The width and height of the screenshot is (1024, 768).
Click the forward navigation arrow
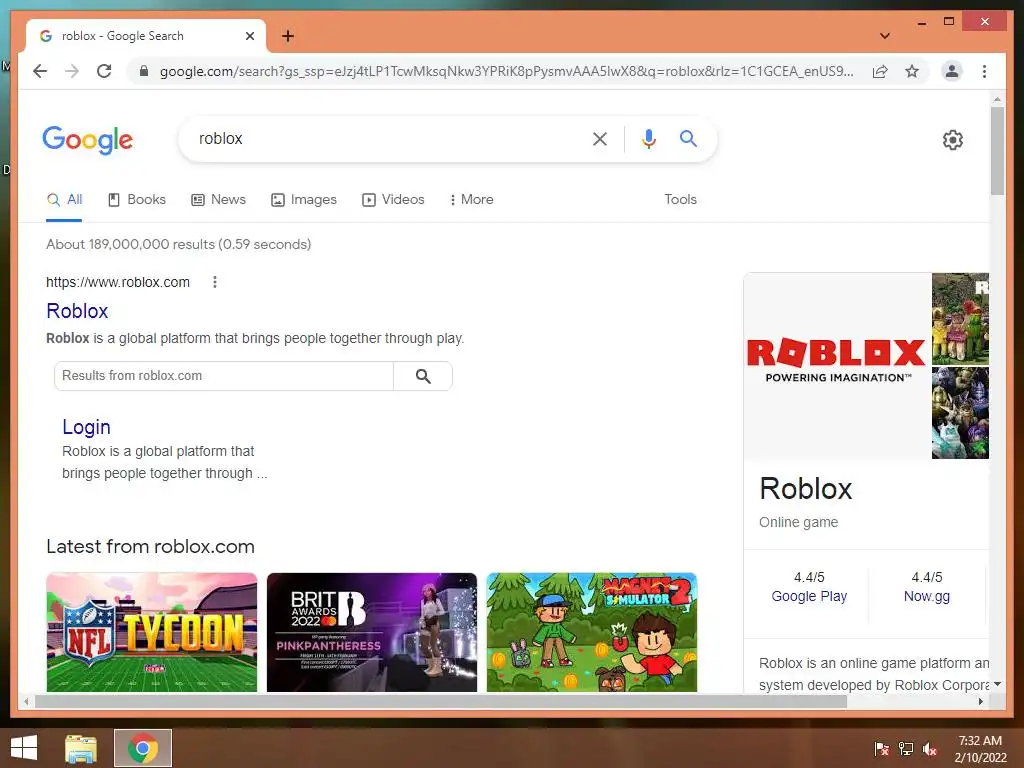[x=72, y=71]
